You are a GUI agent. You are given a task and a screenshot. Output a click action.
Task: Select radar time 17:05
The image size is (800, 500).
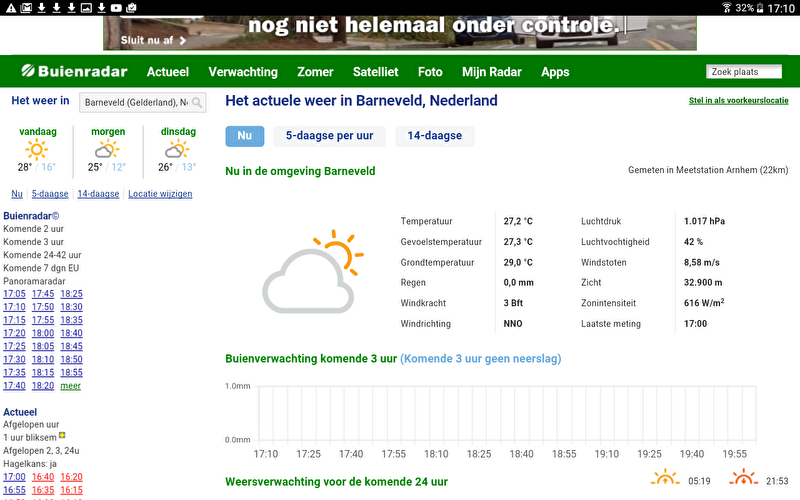tap(14, 294)
